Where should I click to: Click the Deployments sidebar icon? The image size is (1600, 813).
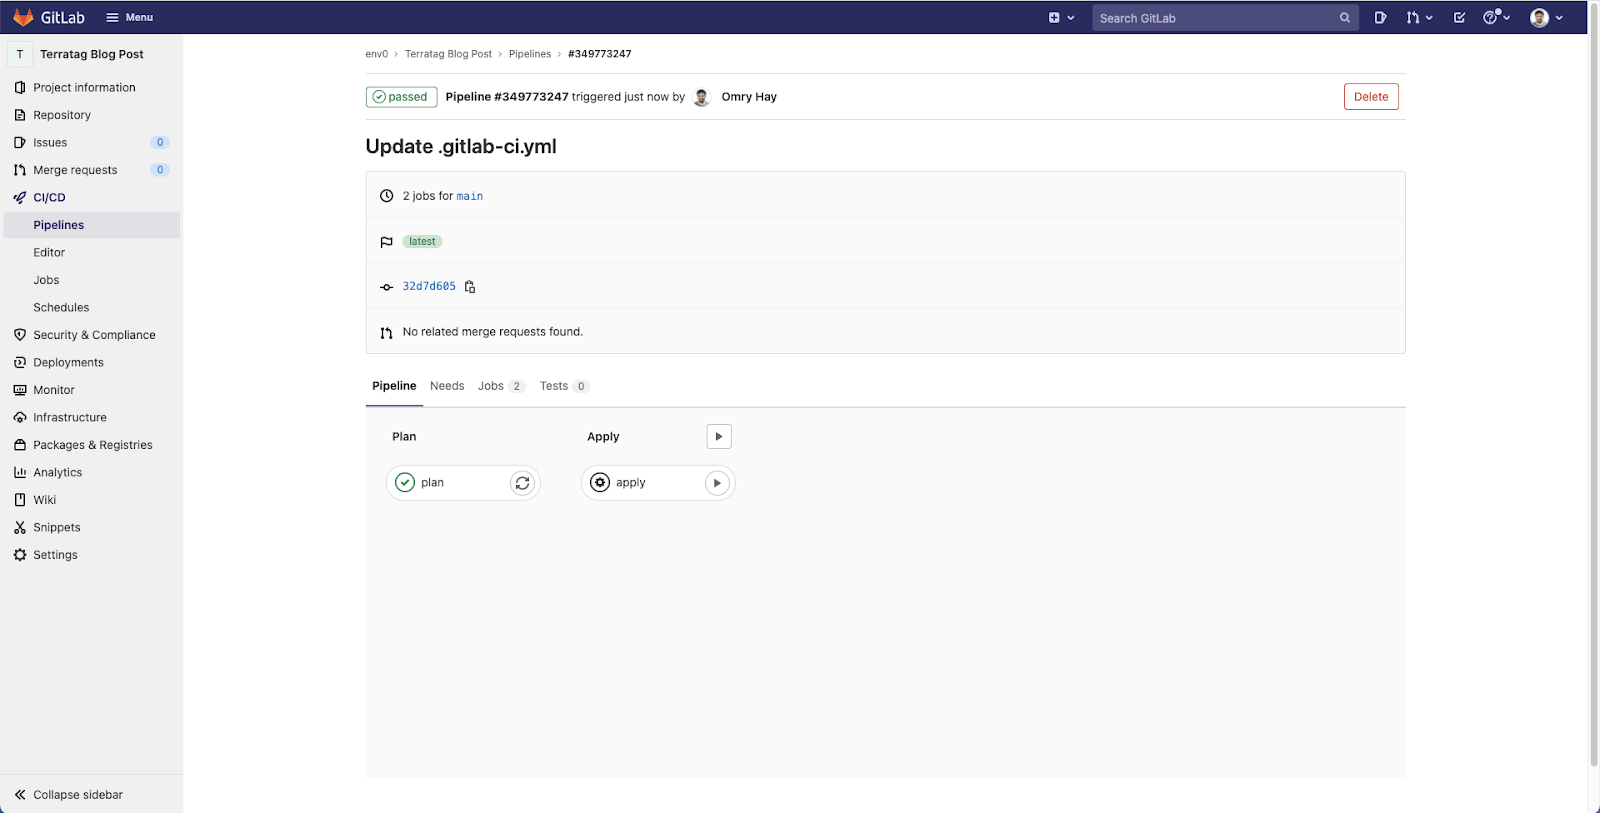point(20,362)
